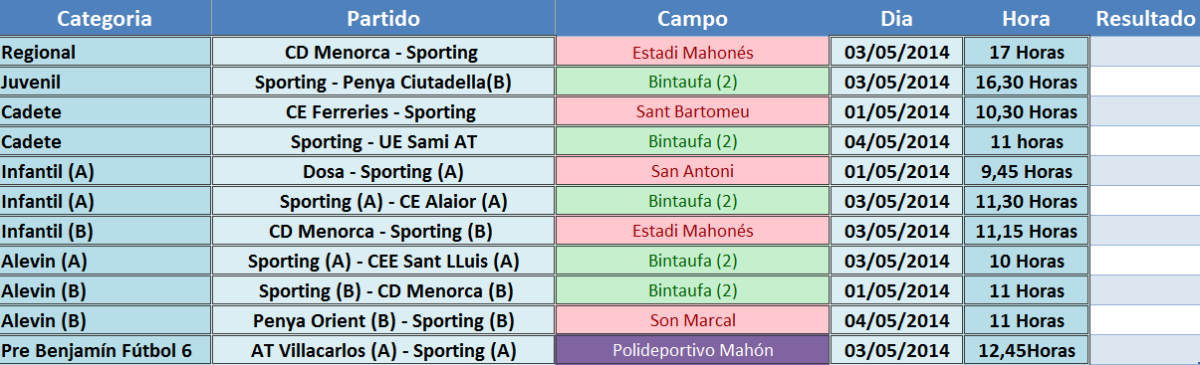Select the AT Villacarlos (A) - Sporting (A) cell
The image size is (1200, 365).
point(383,350)
